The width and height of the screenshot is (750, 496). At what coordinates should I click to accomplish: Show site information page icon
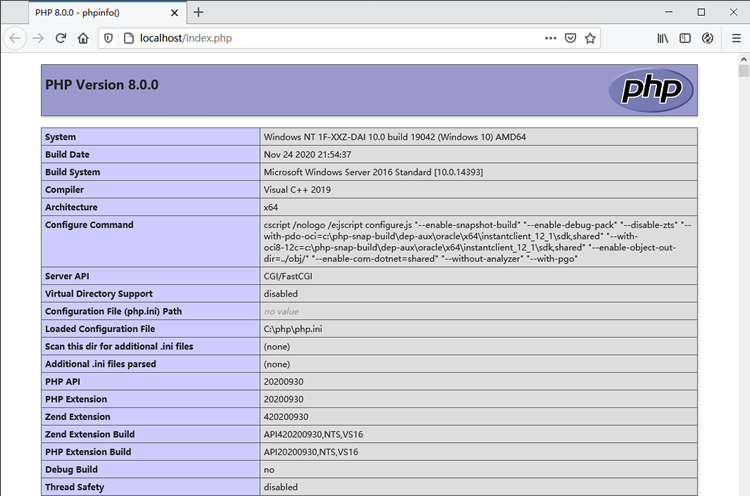128,38
